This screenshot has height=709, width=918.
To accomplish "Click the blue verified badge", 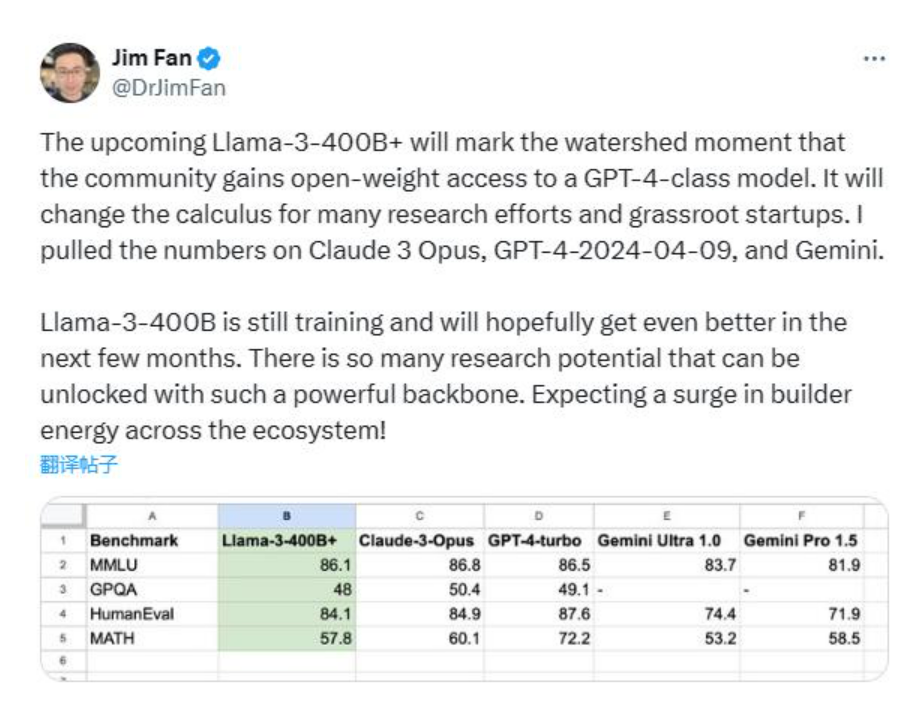I will point(209,59).
